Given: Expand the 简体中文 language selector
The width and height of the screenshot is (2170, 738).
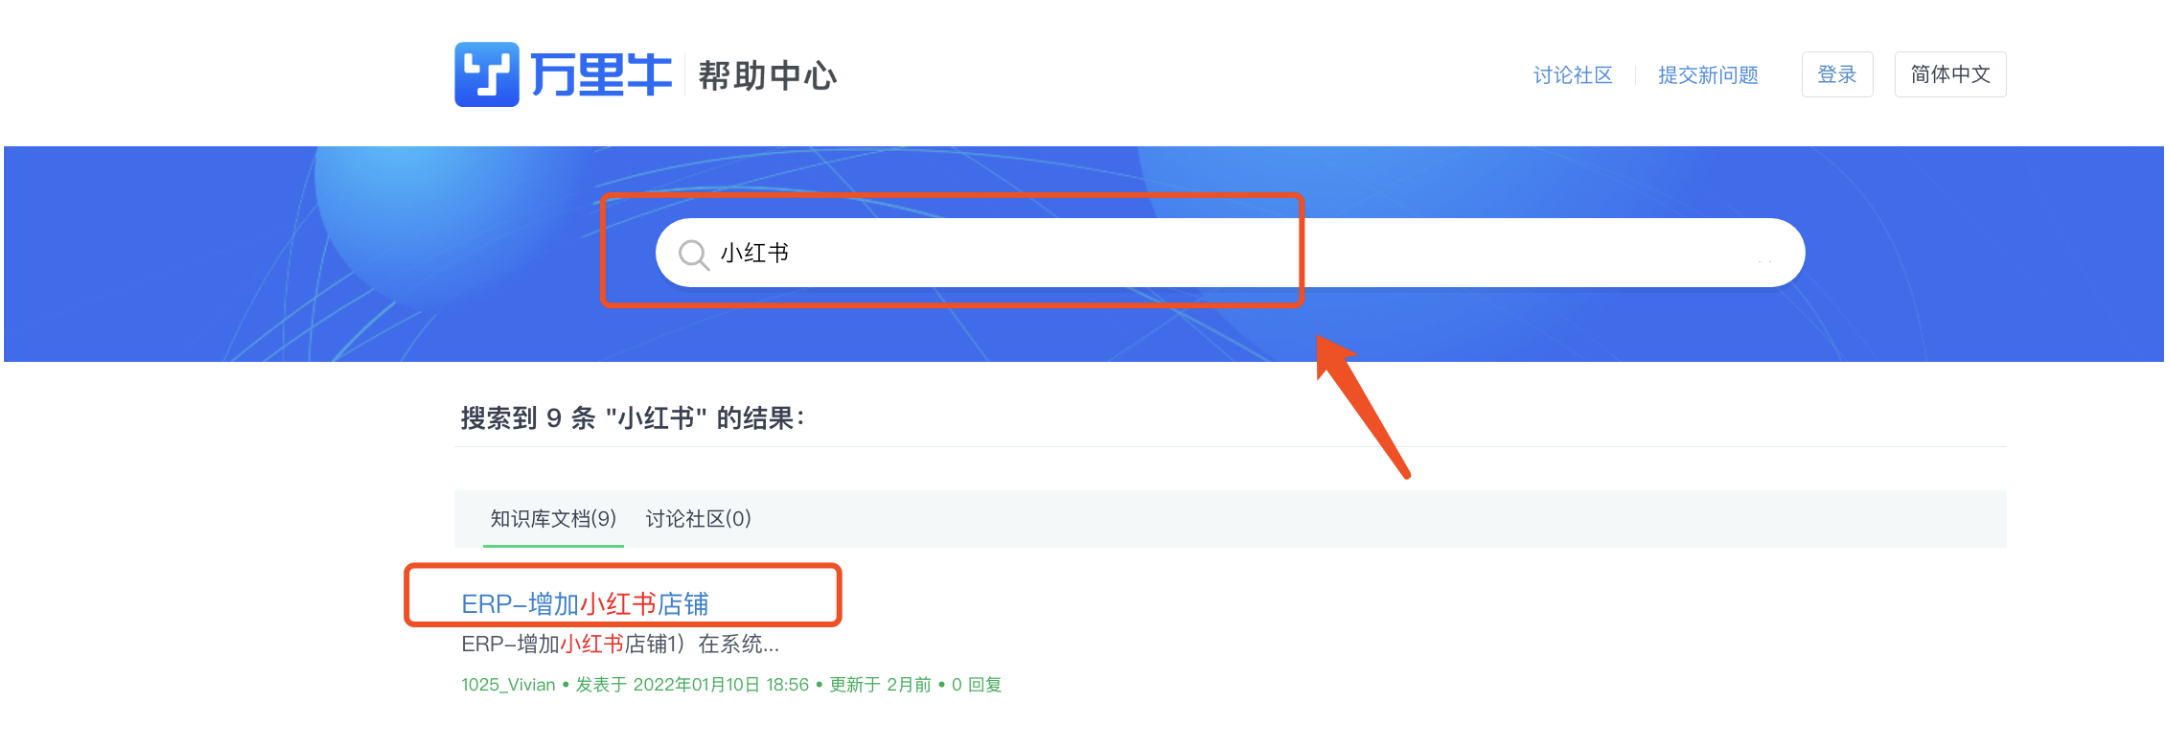Looking at the screenshot, I should [x=1950, y=74].
